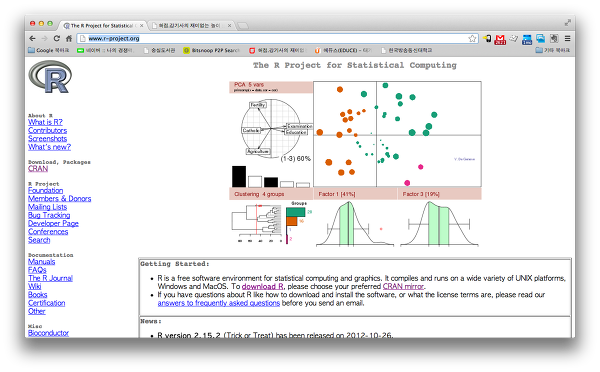Screen dimensions: 600x372
Task: Open a new tab with the tab button
Action: (x=242, y=26)
